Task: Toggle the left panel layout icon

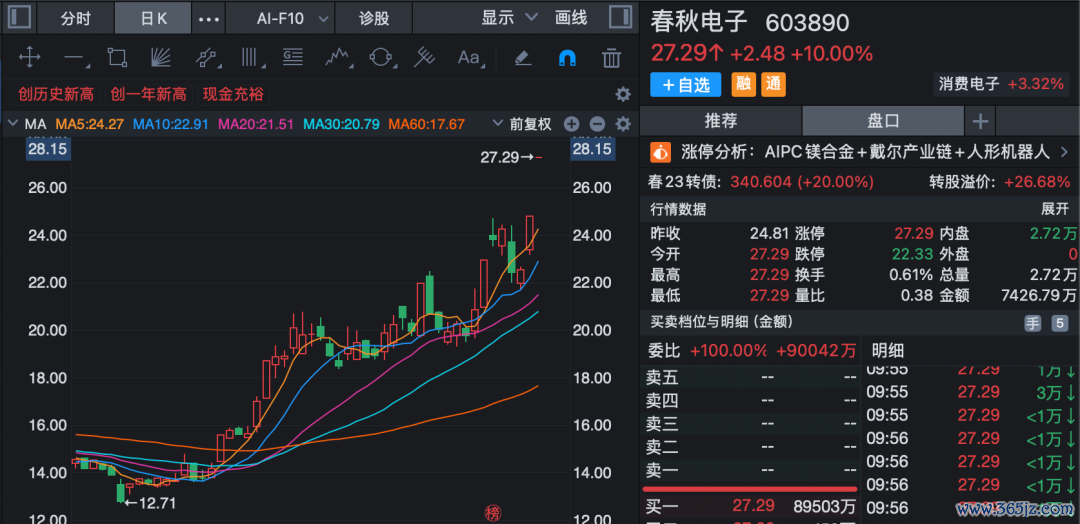Action: (x=19, y=17)
